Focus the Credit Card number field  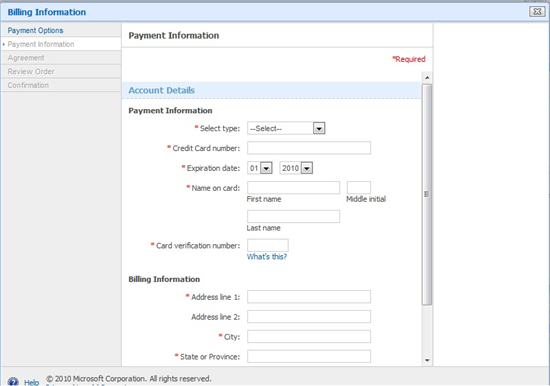point(309,148)
